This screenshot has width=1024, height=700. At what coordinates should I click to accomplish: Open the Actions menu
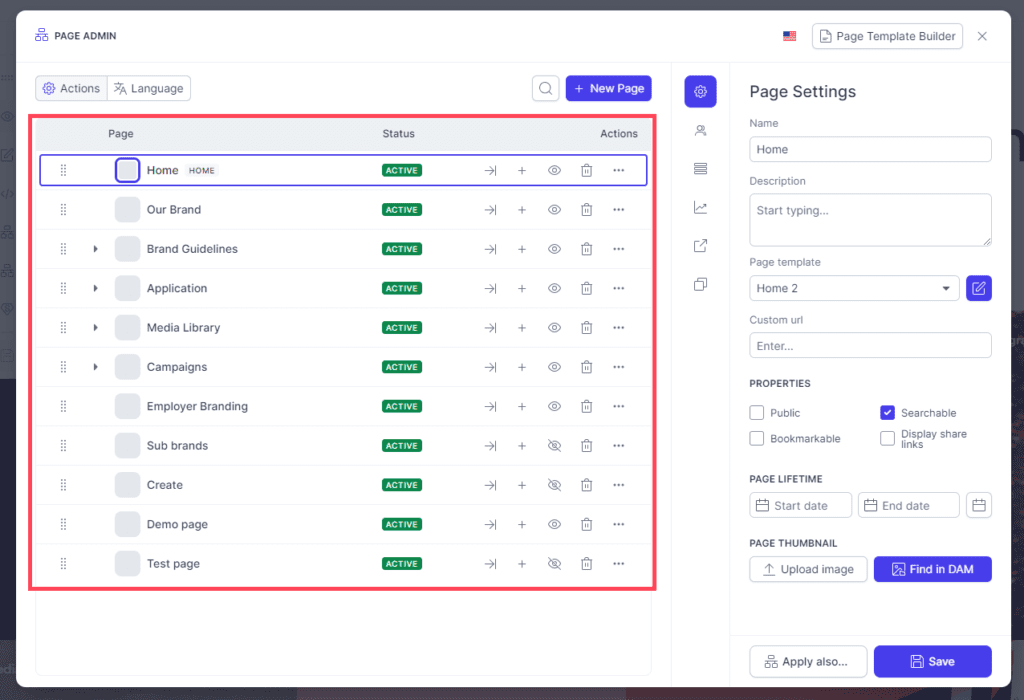pyautogui.click(x=71, y=88)
